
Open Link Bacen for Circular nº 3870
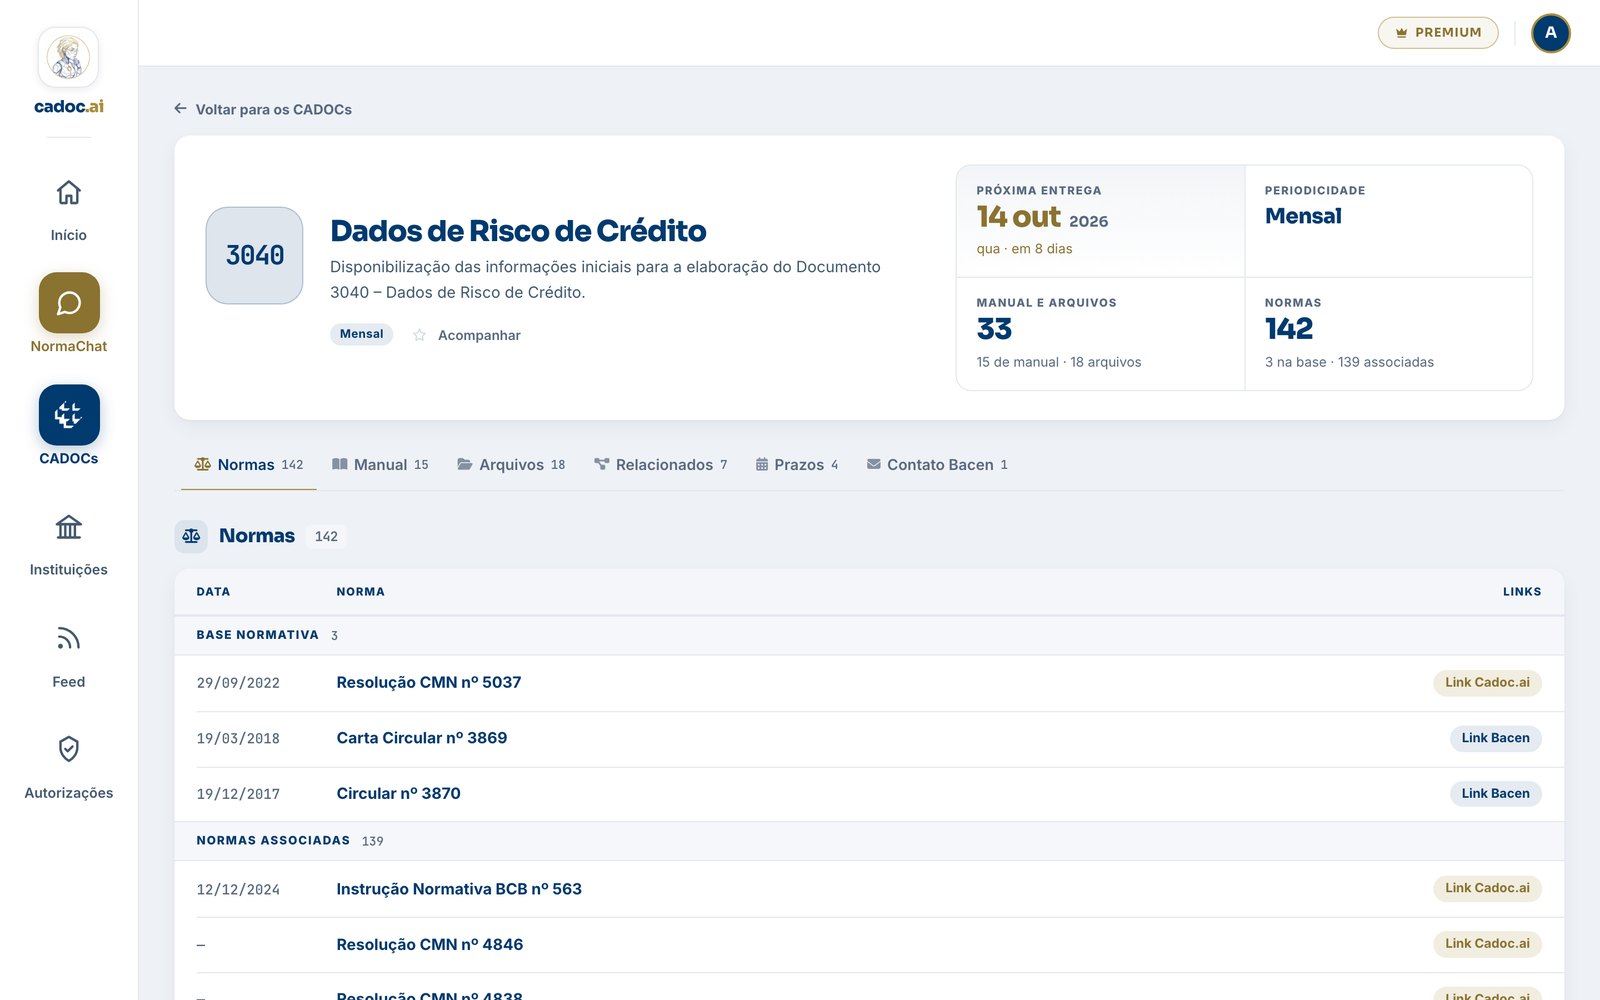tap(1495, 794)
